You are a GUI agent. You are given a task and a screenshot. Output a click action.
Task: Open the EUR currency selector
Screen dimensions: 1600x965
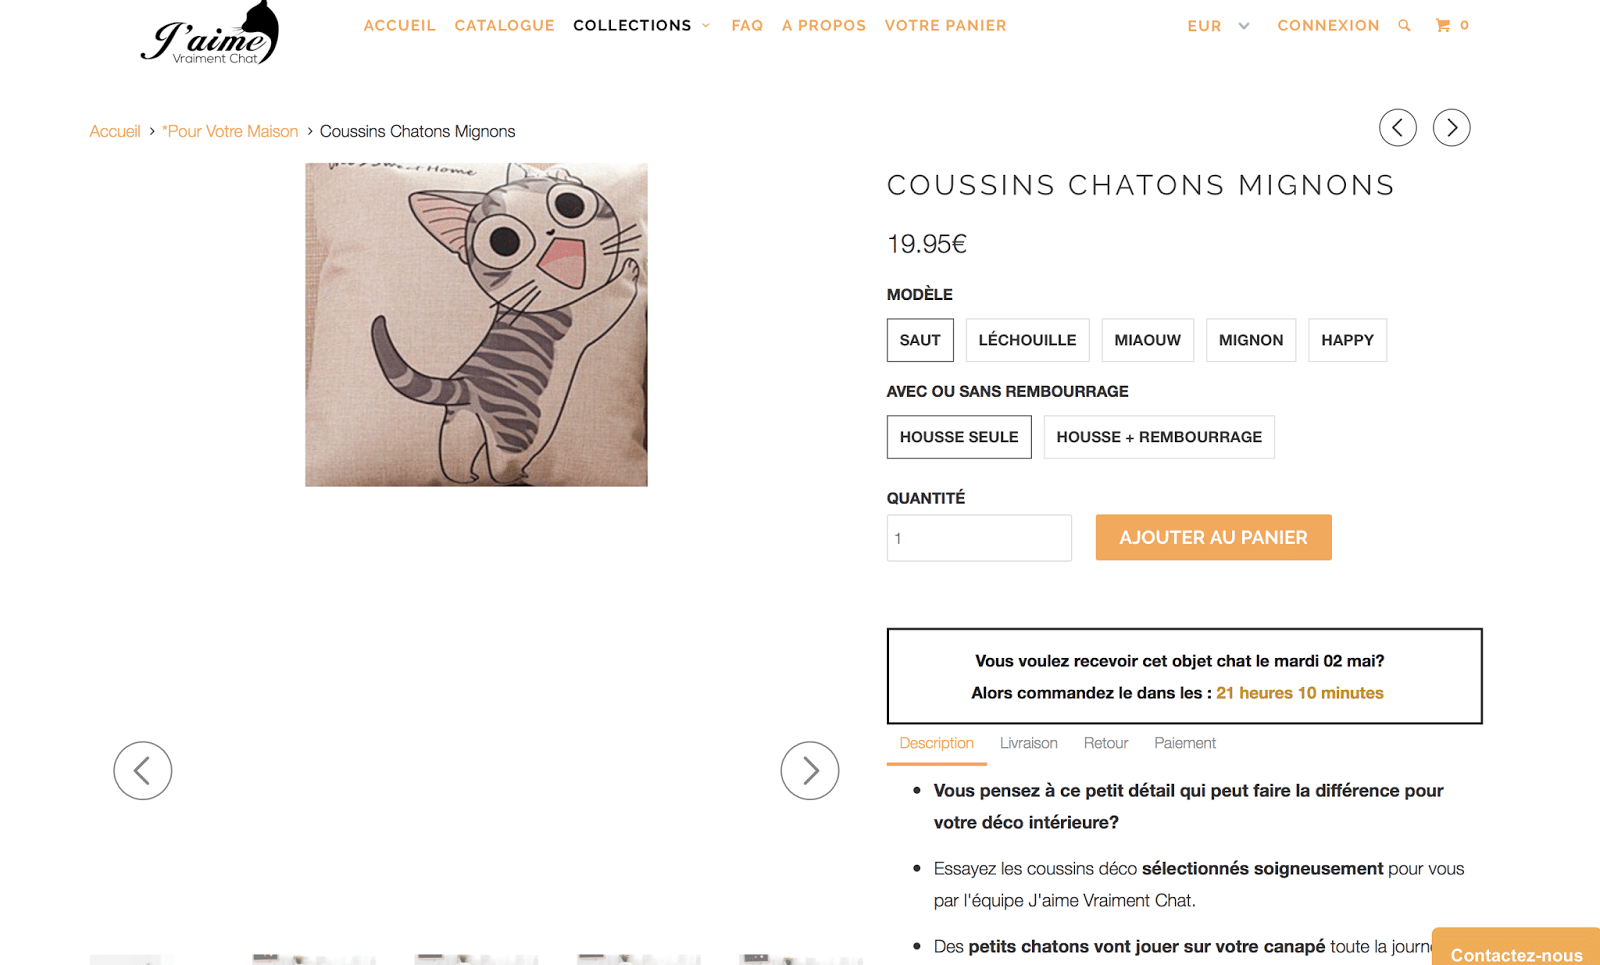coord(1218,26)
